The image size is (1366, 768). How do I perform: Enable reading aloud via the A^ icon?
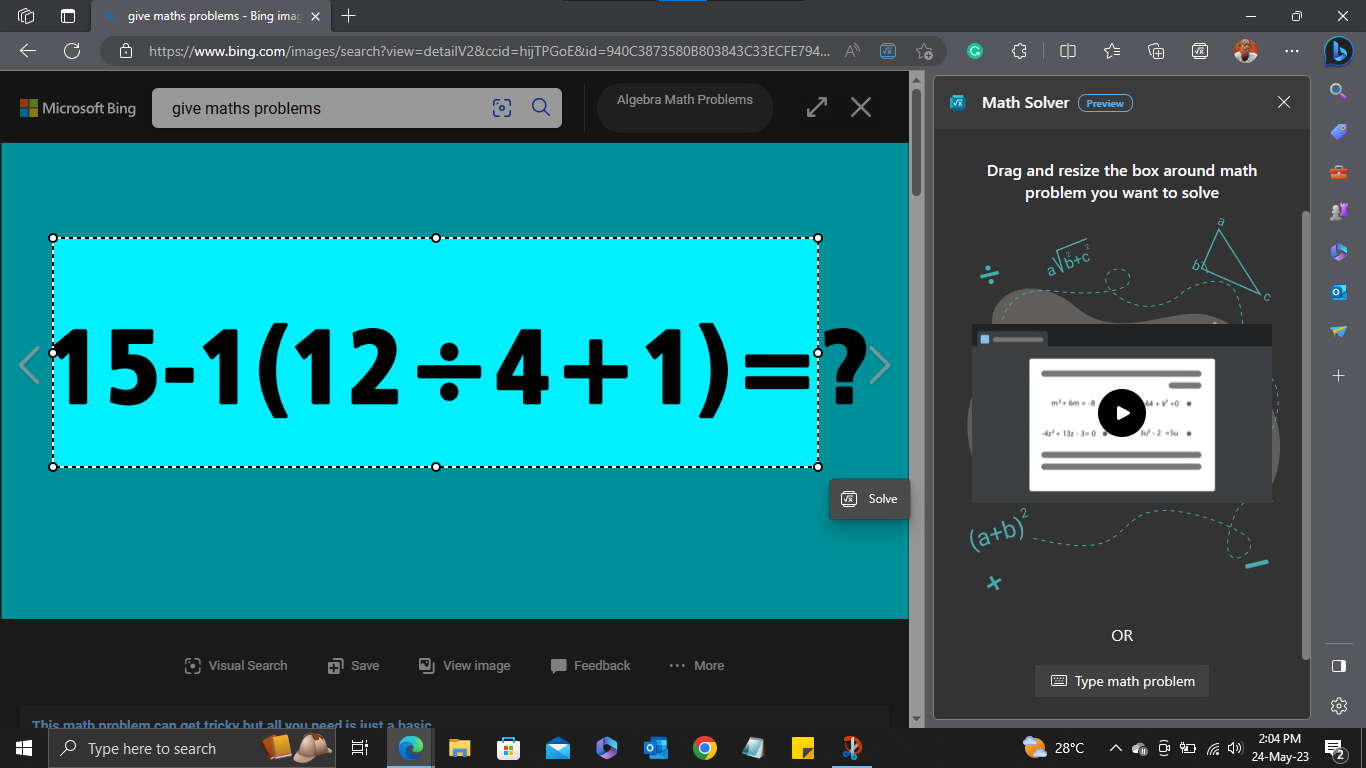tap(852, 51)
